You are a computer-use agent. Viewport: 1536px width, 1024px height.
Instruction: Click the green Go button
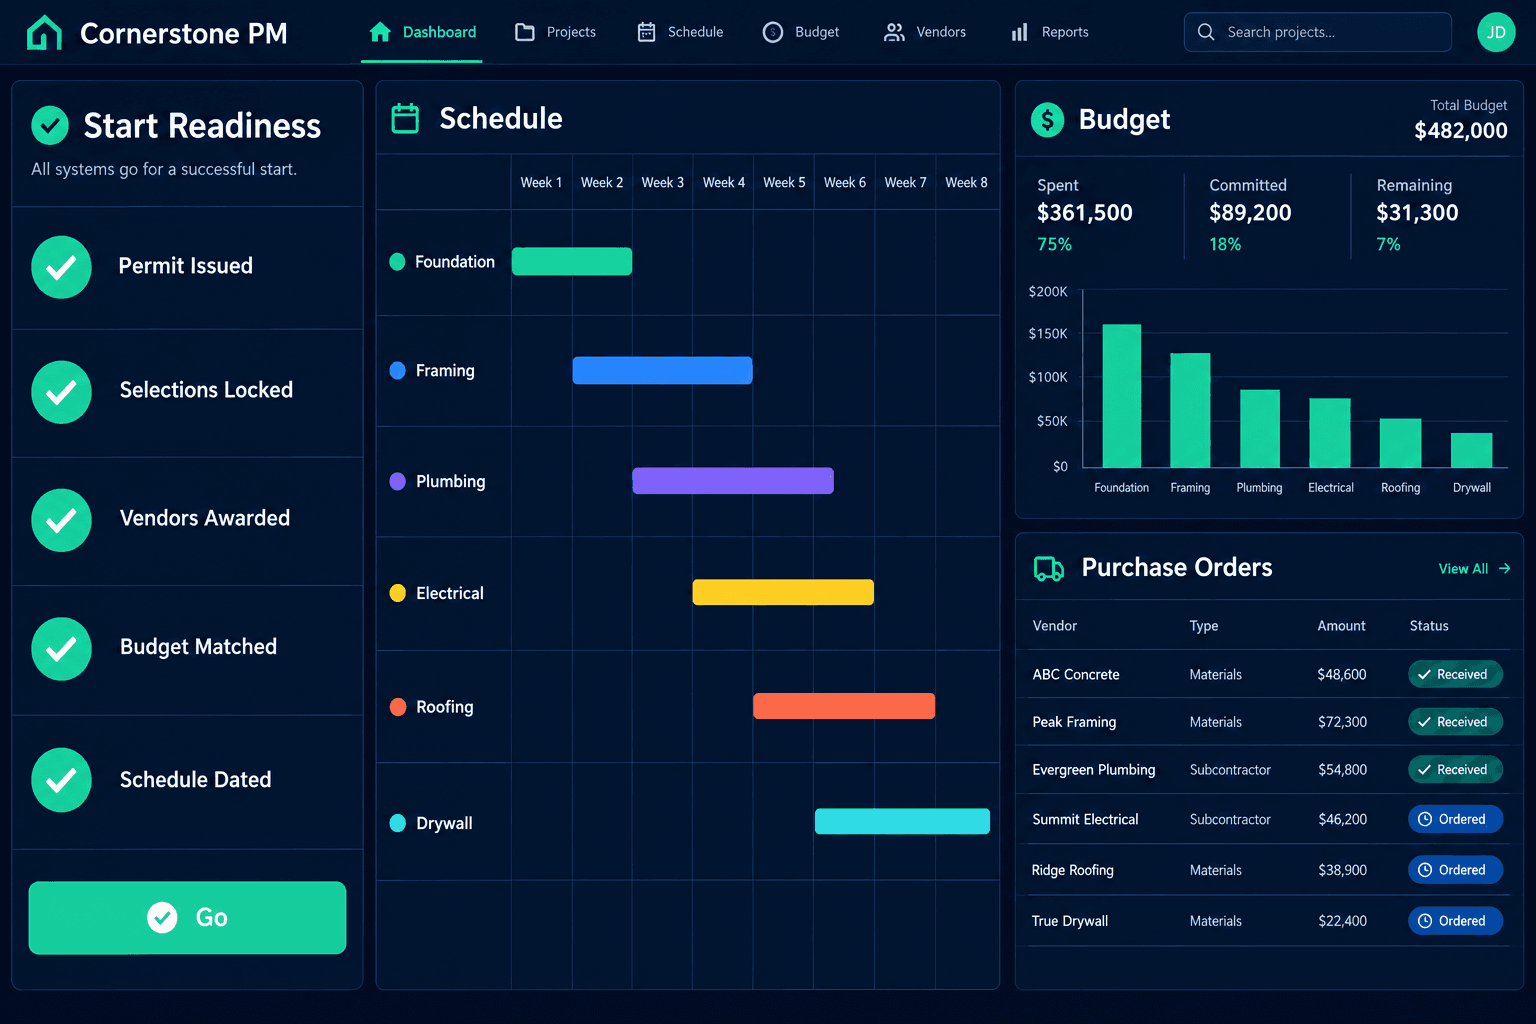pos(187,918)
